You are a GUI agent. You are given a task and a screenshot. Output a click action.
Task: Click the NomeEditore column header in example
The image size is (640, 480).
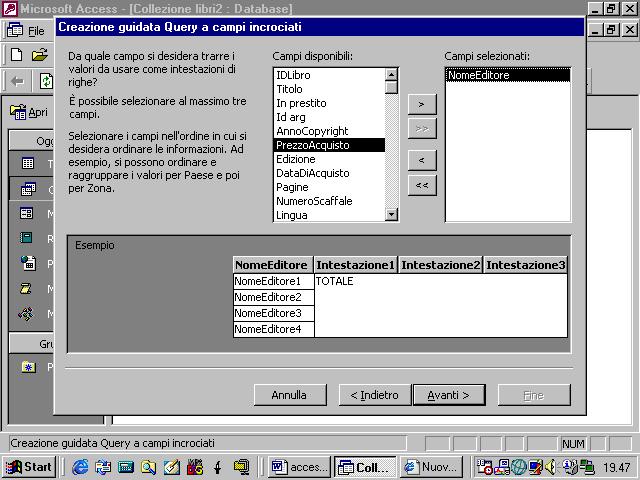[273, 265]
